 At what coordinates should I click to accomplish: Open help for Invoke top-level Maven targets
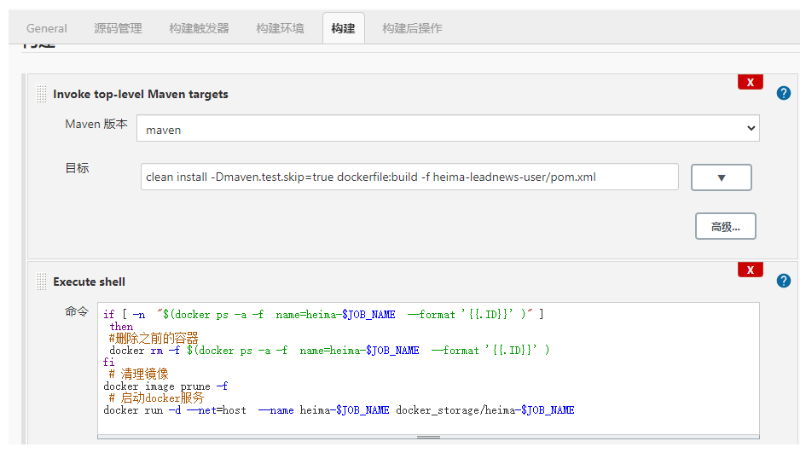tap(784, 93)
